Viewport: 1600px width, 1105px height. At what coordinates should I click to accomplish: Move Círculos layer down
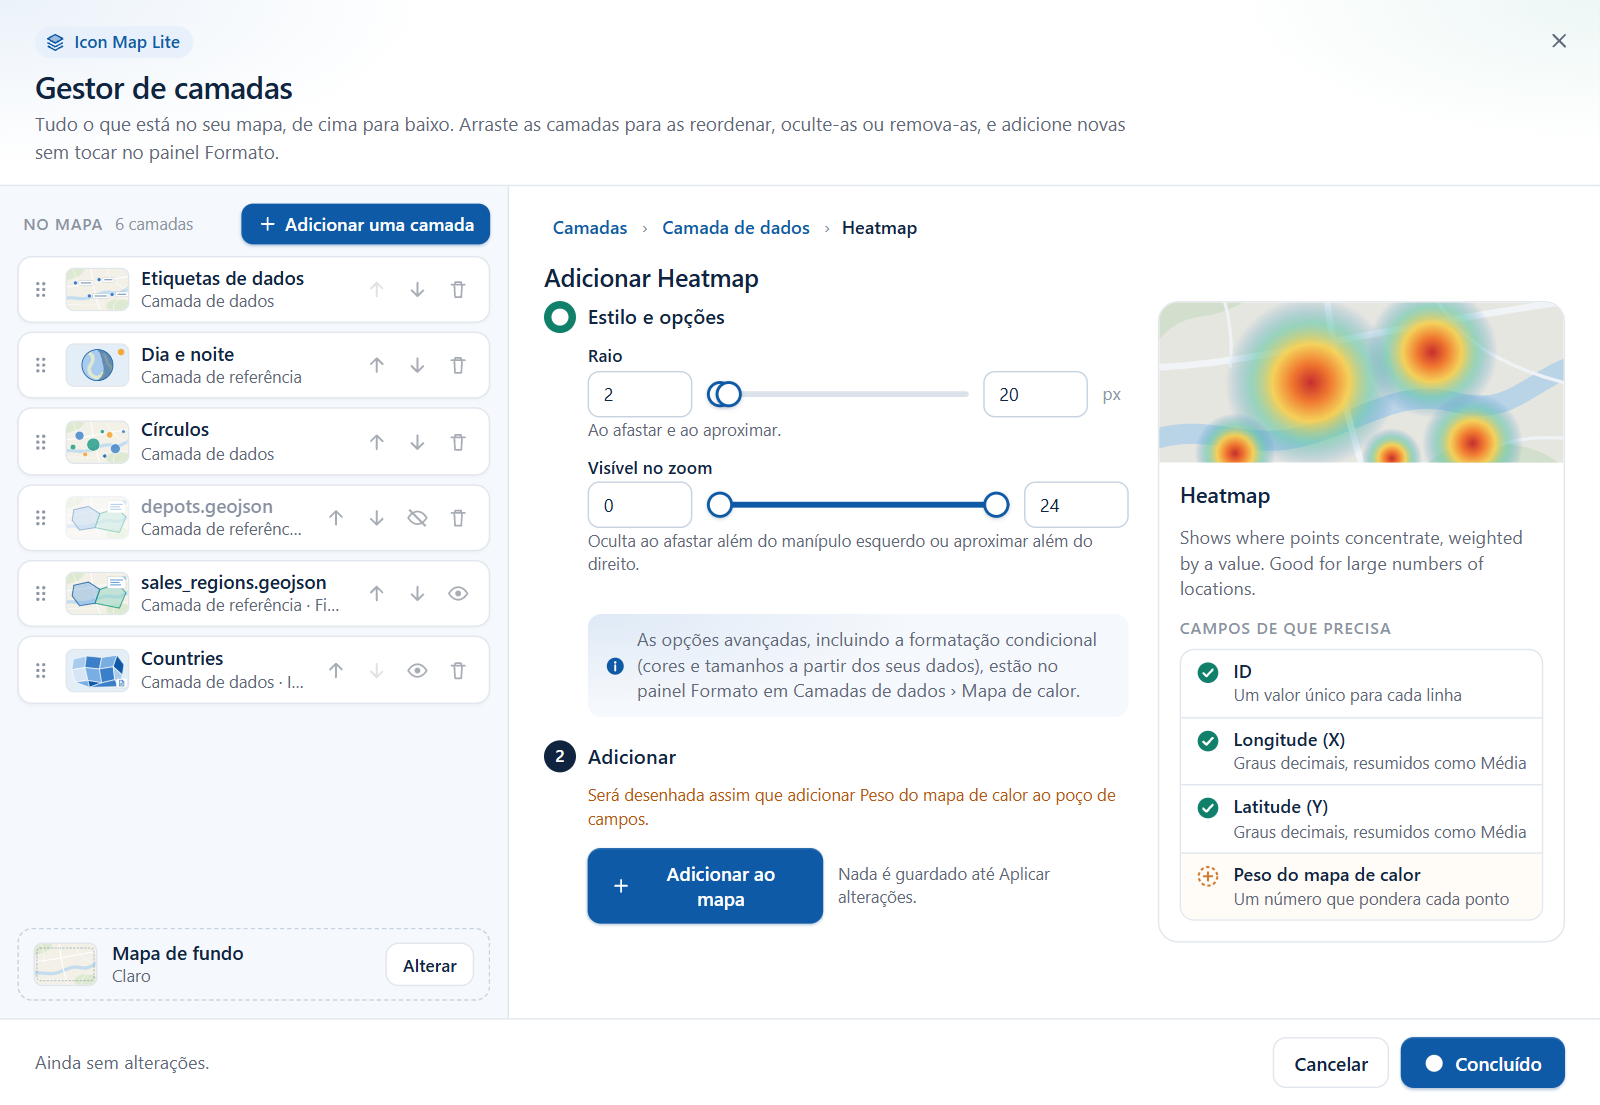pyautogui.click(x=417, y=442)
